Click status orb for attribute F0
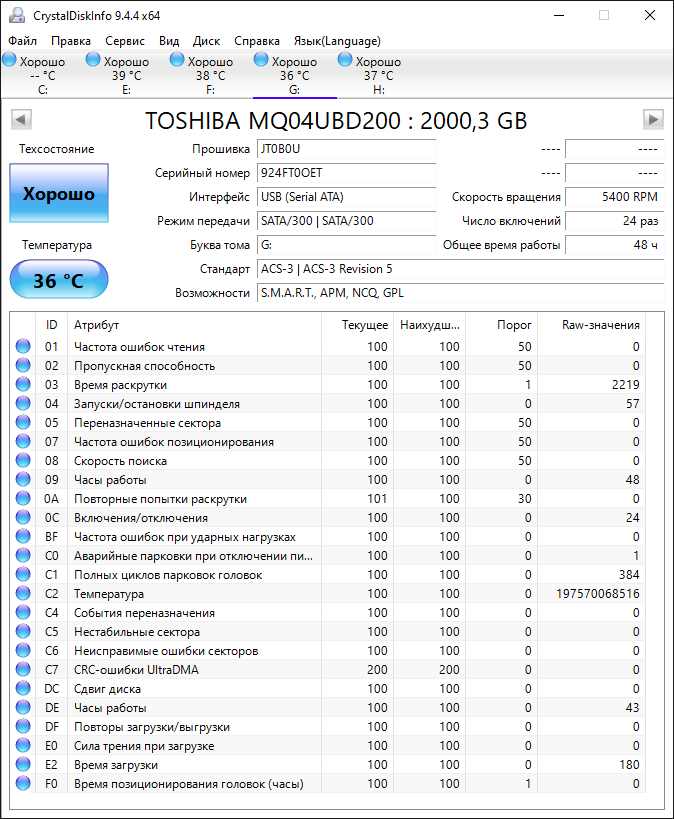The height and width of the screenshot is (819, 674). click(23, 783)
